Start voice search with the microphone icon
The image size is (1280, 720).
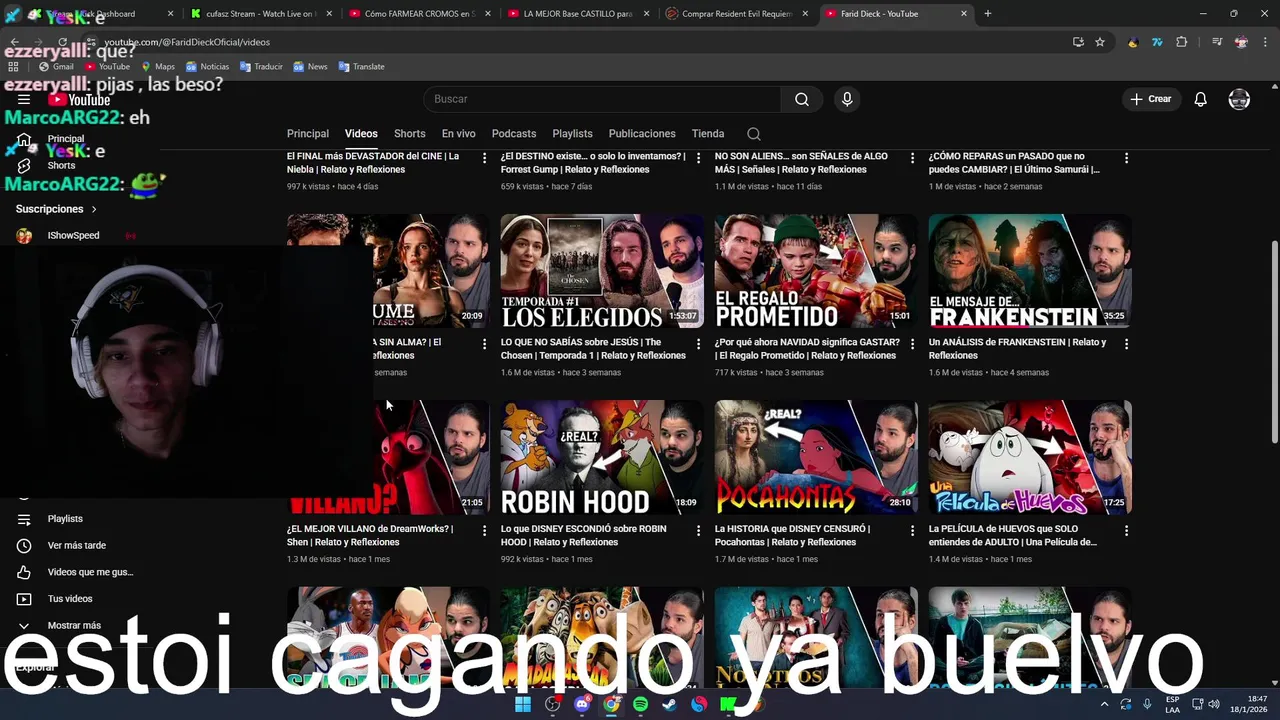(847, 99)
